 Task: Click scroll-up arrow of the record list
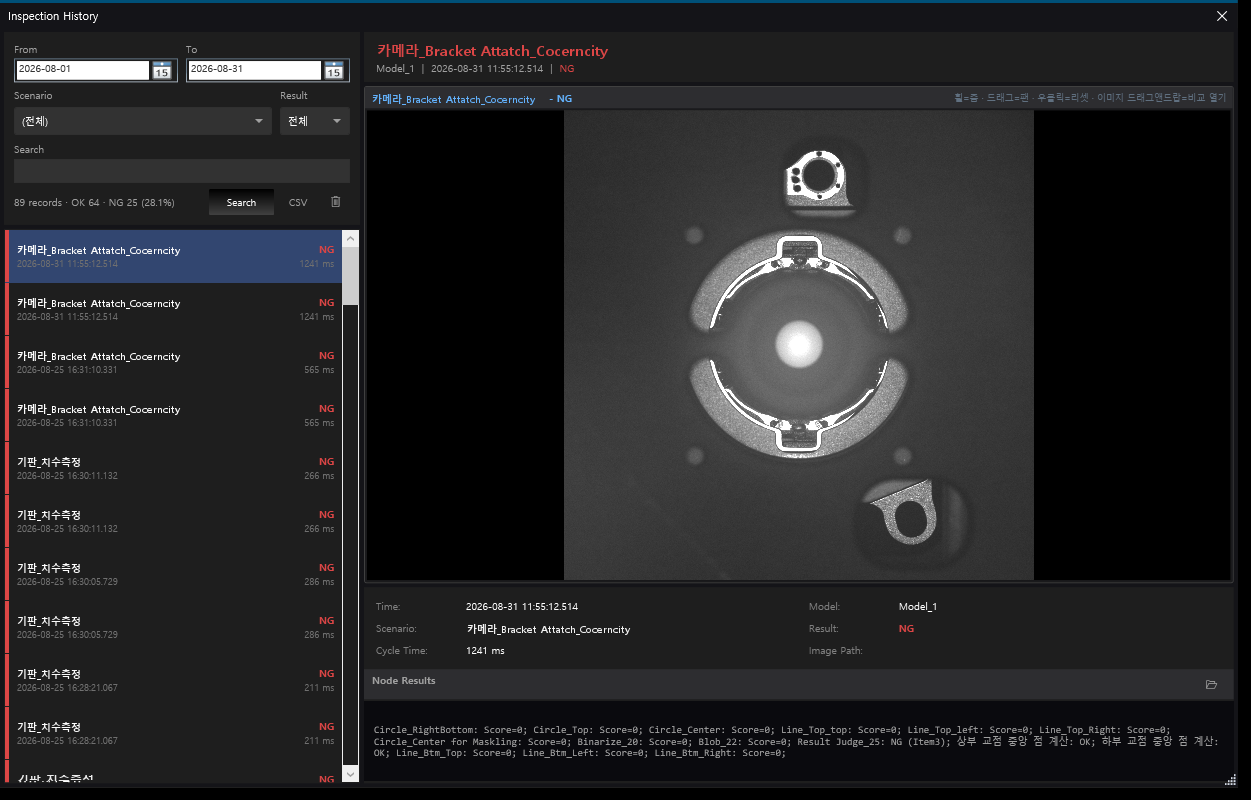tap(350, 239)
